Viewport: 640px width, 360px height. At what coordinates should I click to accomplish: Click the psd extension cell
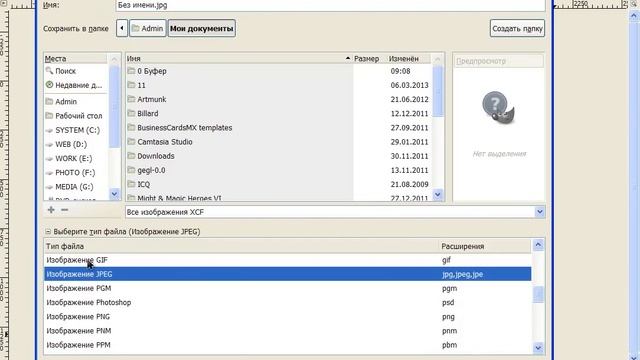click(x=448, y=302)
